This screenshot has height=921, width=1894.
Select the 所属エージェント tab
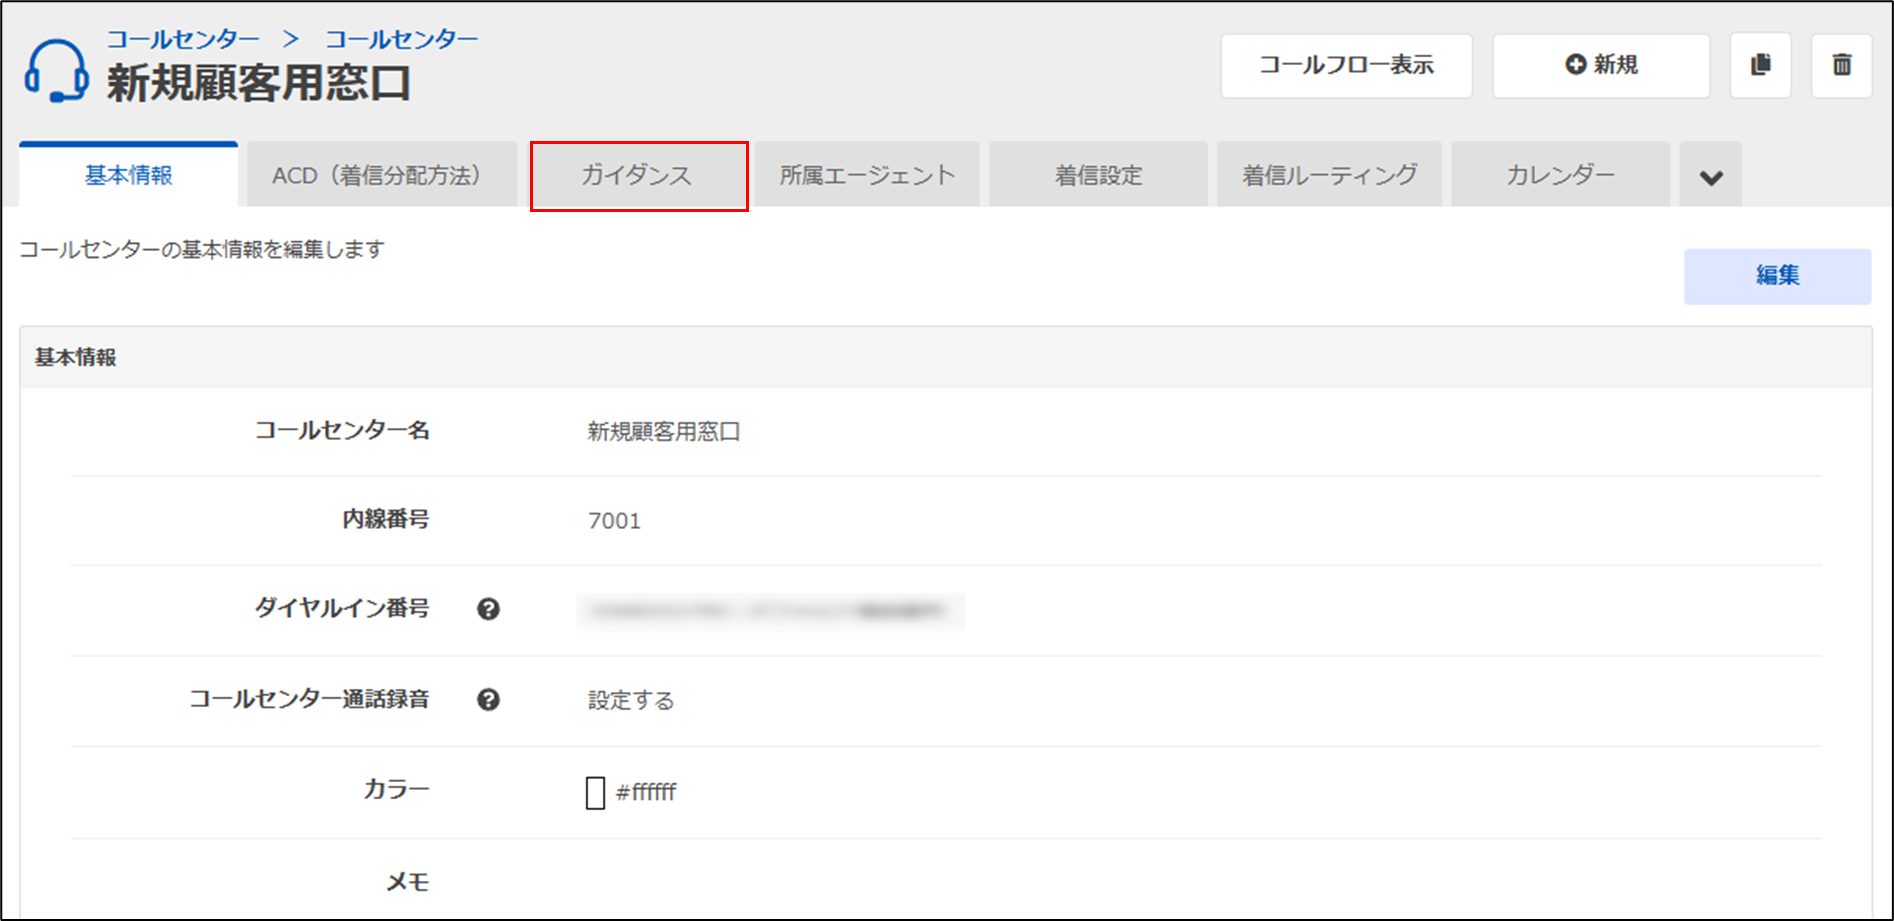pos(867,176)
